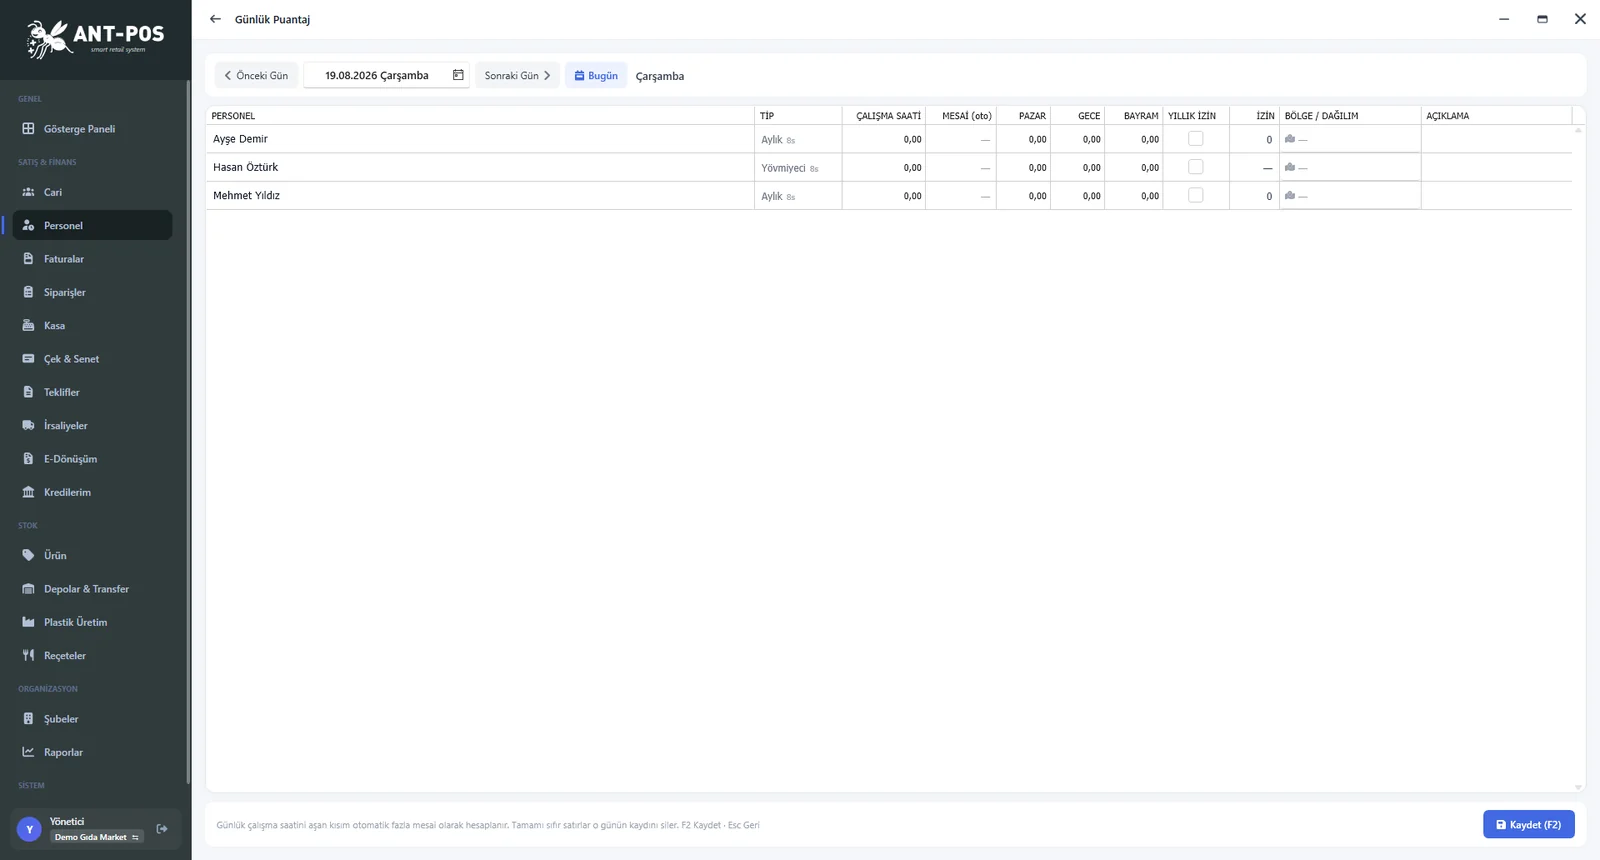
Task: Select the Personel sidebar item
Action: tap(91, 225)
